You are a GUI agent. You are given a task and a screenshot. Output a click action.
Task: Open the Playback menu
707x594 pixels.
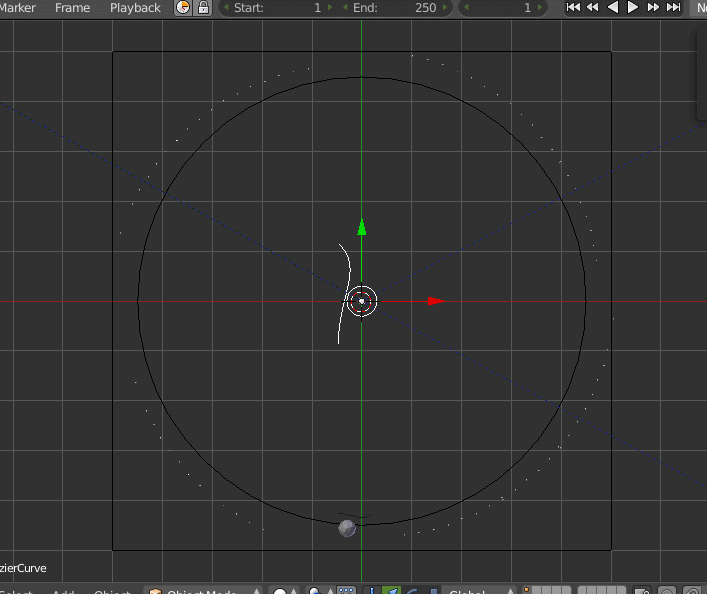click(x=135, y=8)
